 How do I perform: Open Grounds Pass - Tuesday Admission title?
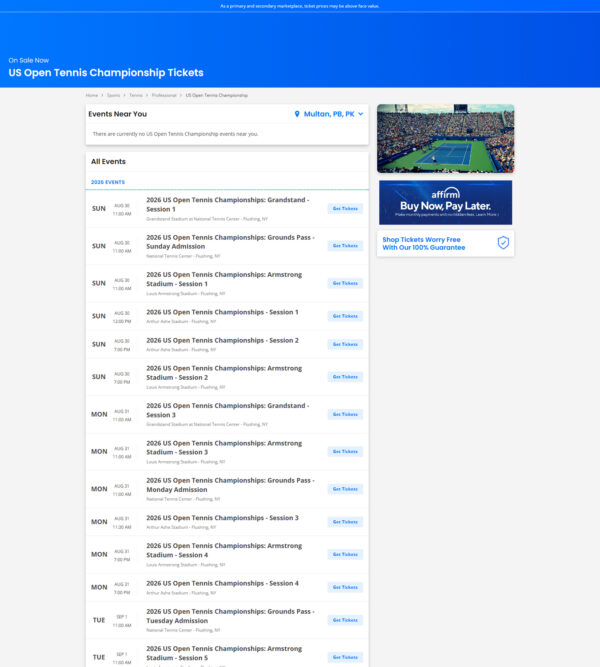(x=230, y=616)
